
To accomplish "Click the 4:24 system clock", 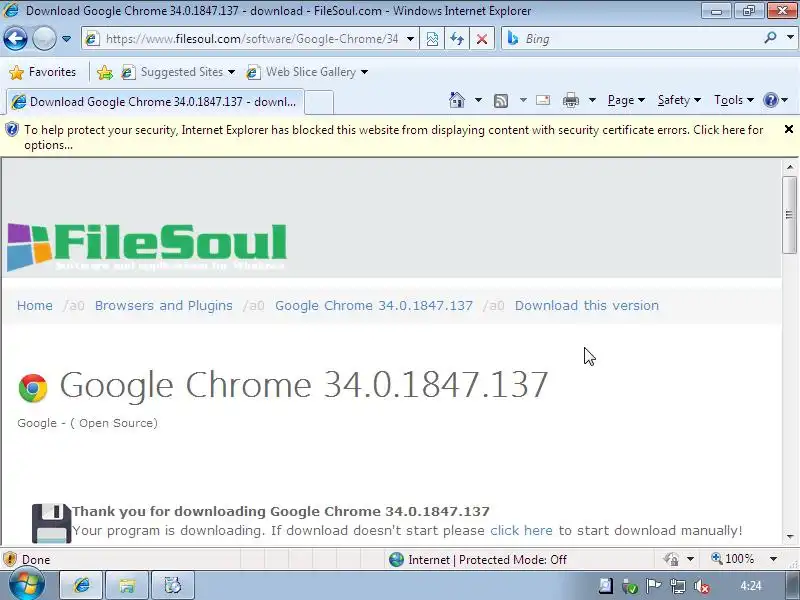I will (x=751, y=586).
